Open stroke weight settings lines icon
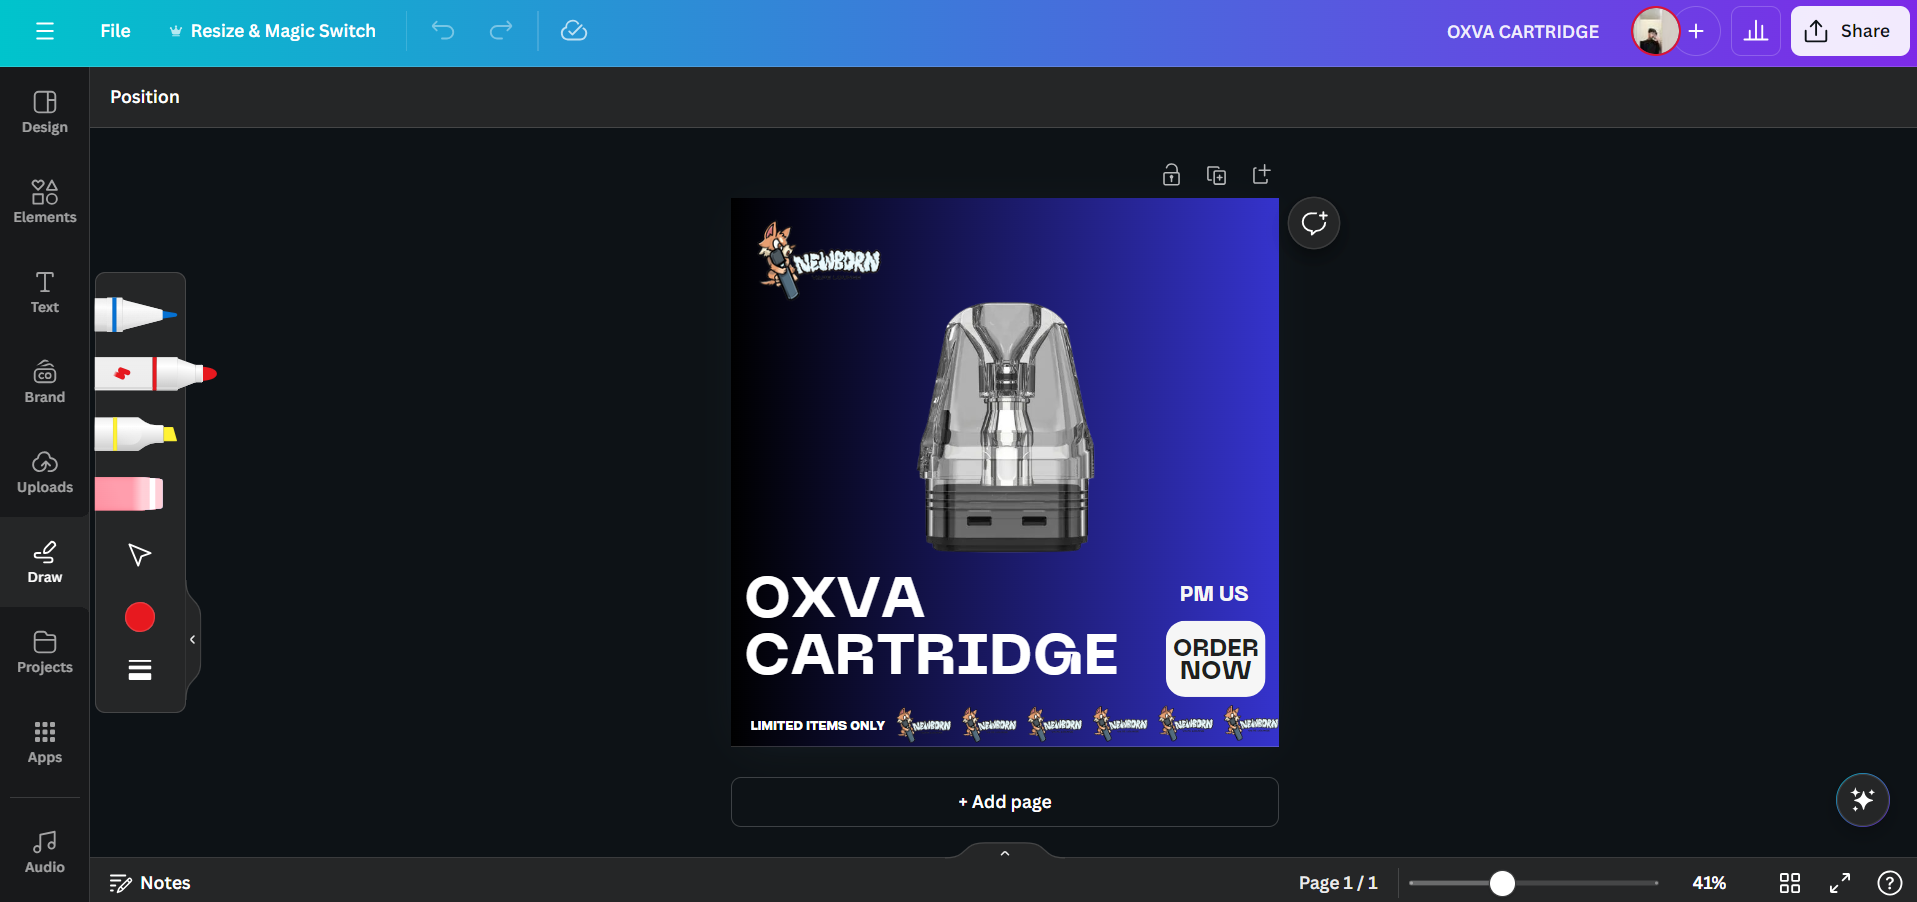 coord(140,670)
